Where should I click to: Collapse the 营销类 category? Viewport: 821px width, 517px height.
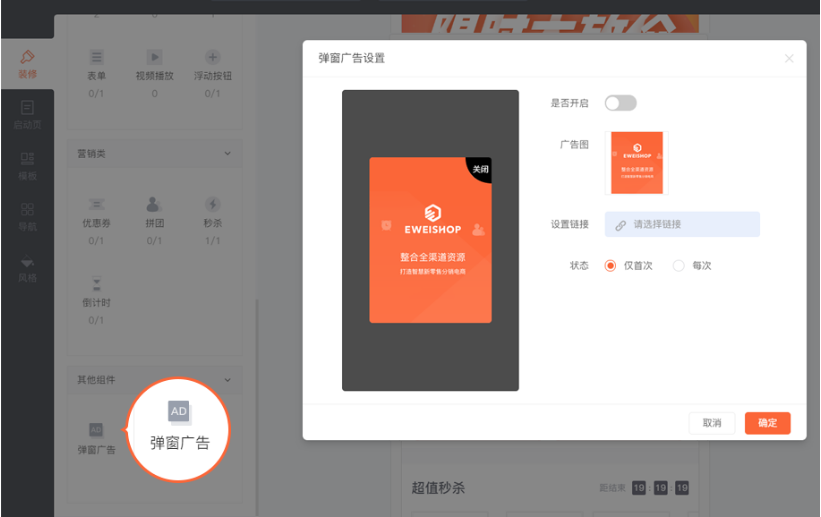228,153
